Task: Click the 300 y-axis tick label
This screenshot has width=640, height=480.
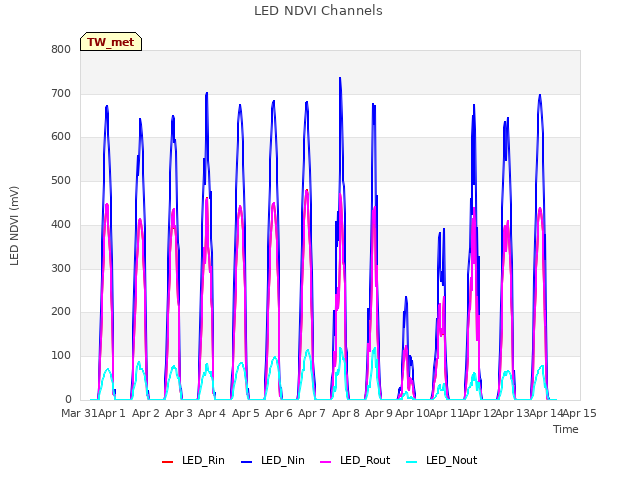Action: click(x=61, y=269)
